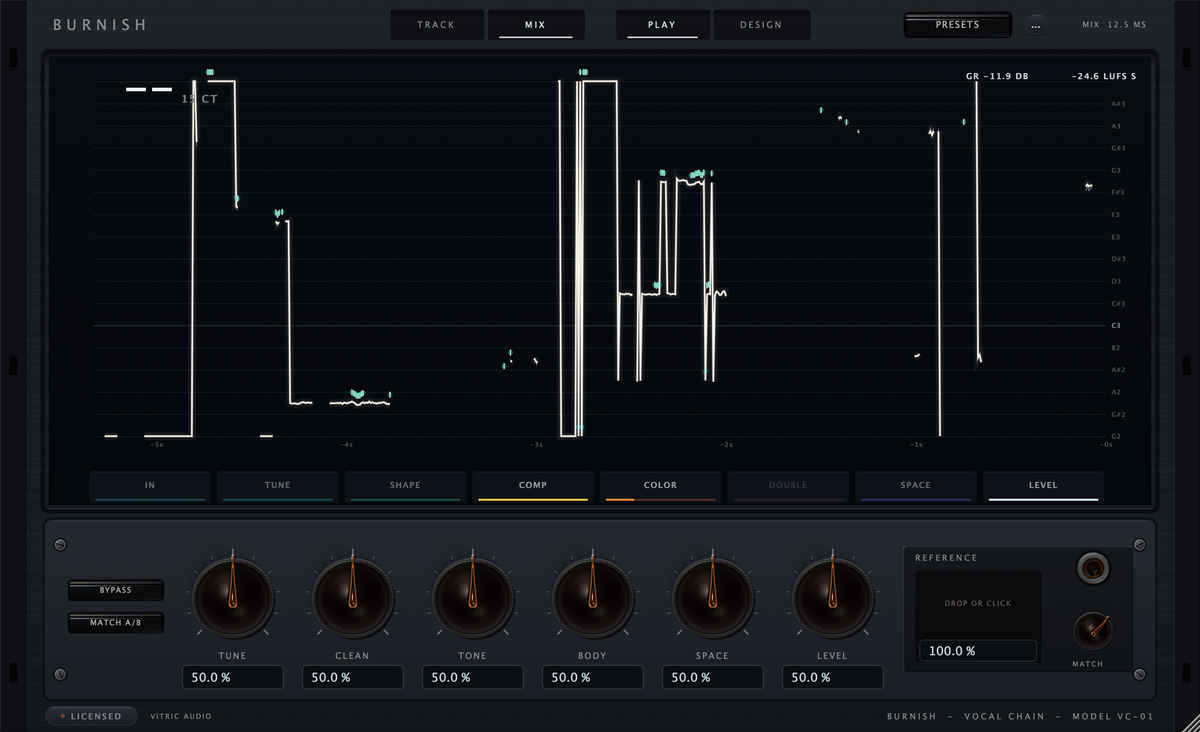
Task: Select the PLAY view tab
Action: pyautogui.click(x=662, y=25)
